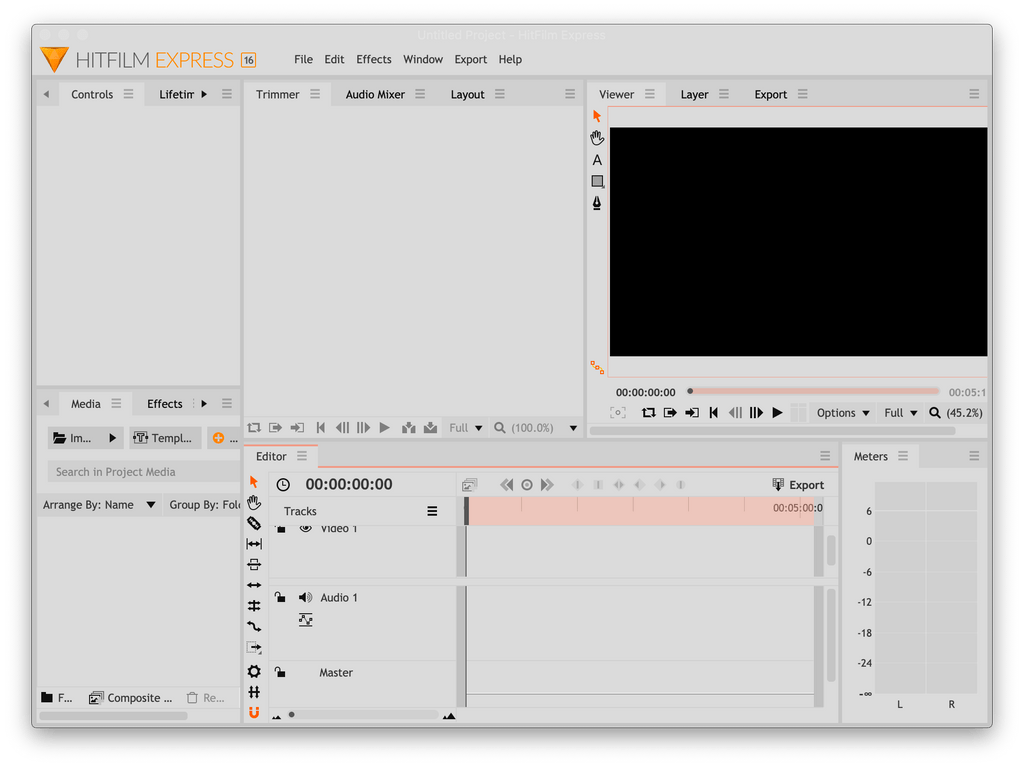This screenshot has width=1024, height=767.
Task: Switch to the Layer tab
Action: pos(694,95)
